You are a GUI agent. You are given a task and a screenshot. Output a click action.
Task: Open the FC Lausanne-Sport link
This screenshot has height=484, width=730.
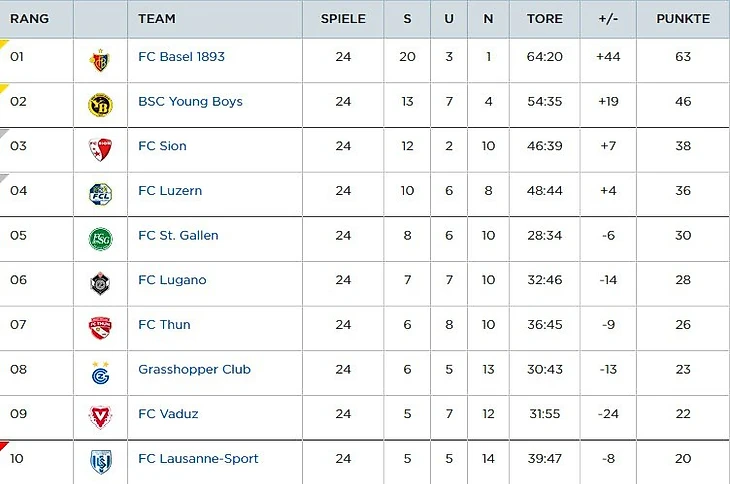pos(198,459)
